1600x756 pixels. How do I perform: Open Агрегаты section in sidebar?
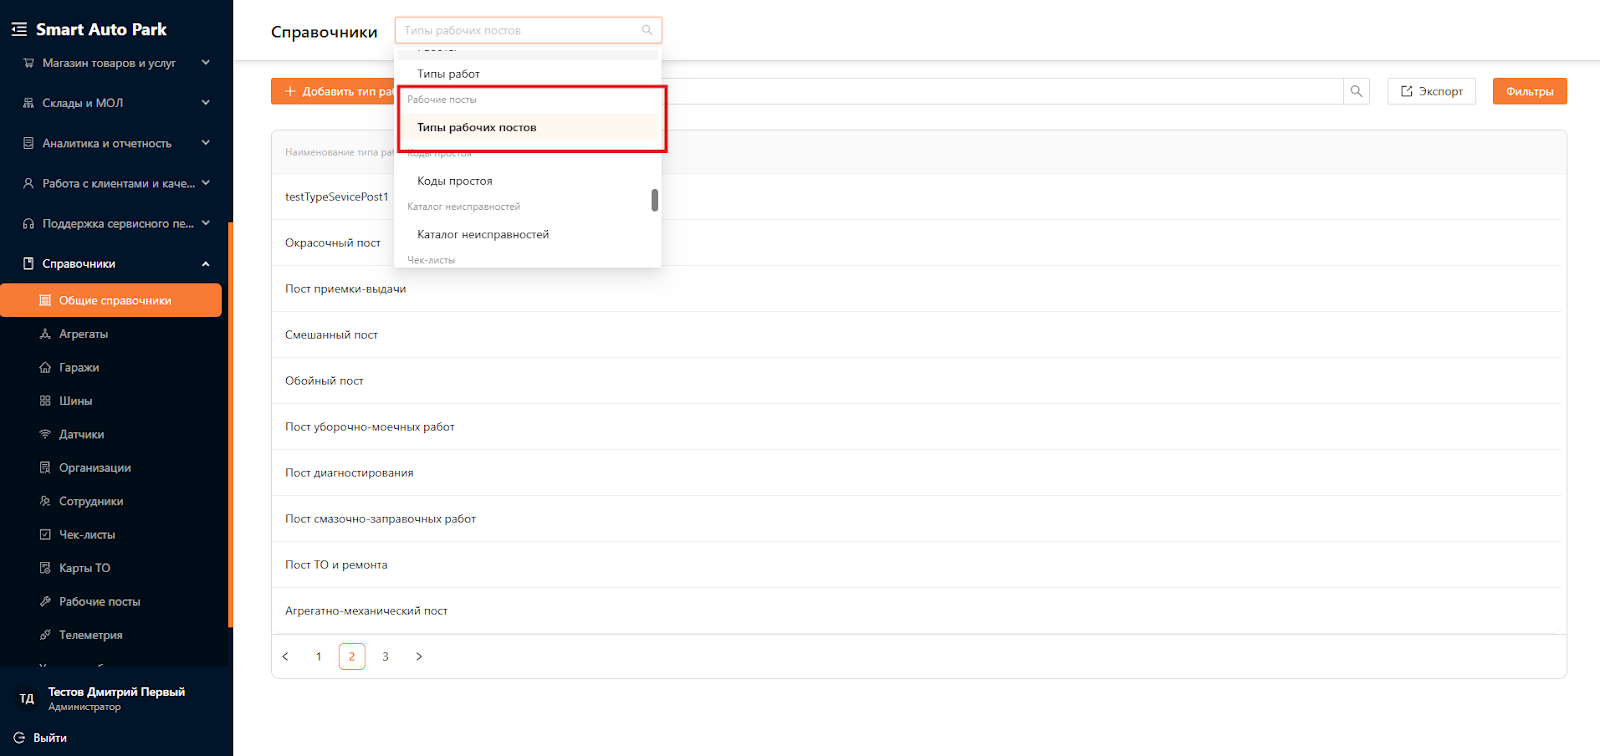[x=83, y=334]
